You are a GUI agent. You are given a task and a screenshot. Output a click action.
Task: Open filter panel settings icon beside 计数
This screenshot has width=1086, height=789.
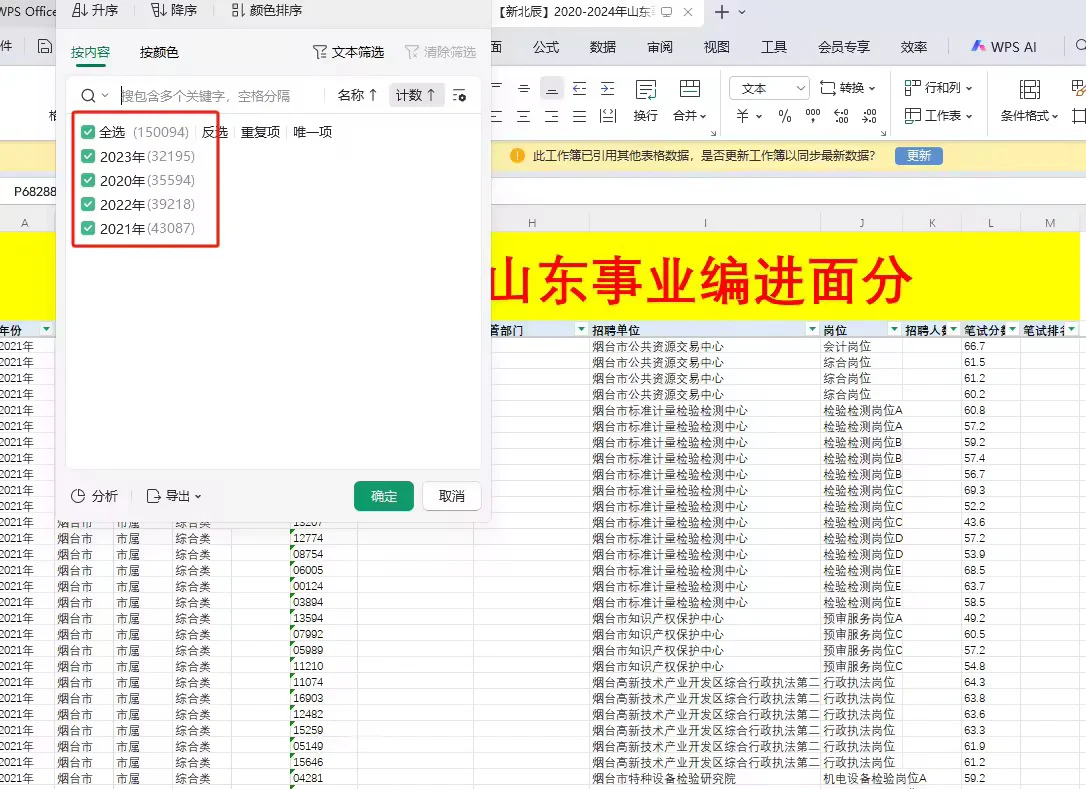tap(460, 94)
